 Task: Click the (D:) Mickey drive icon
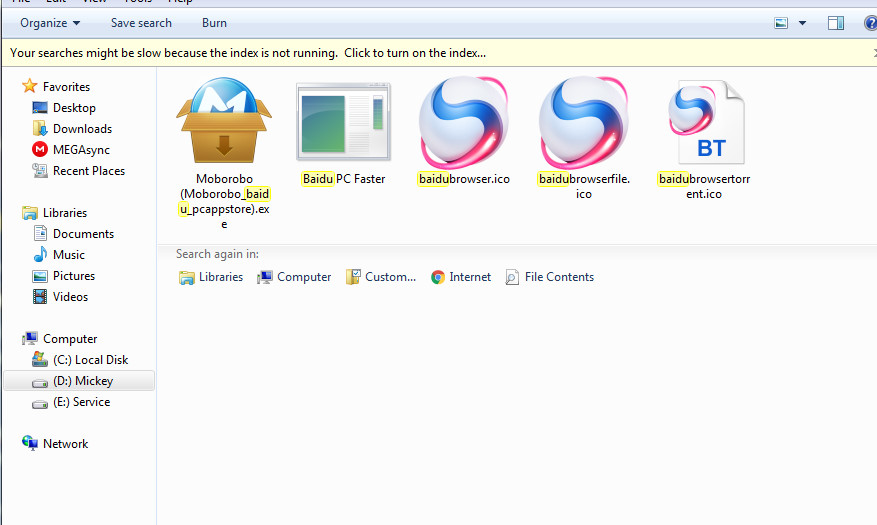(40, 382)
